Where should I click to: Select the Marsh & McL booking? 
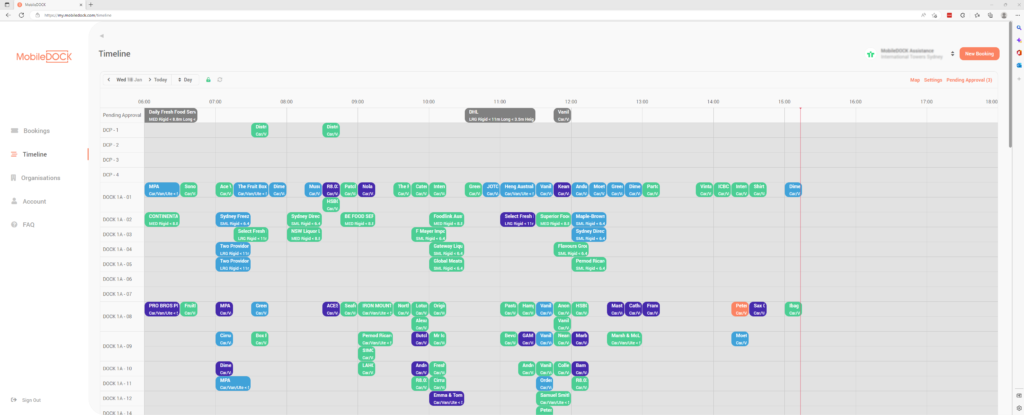click(624, 339)
